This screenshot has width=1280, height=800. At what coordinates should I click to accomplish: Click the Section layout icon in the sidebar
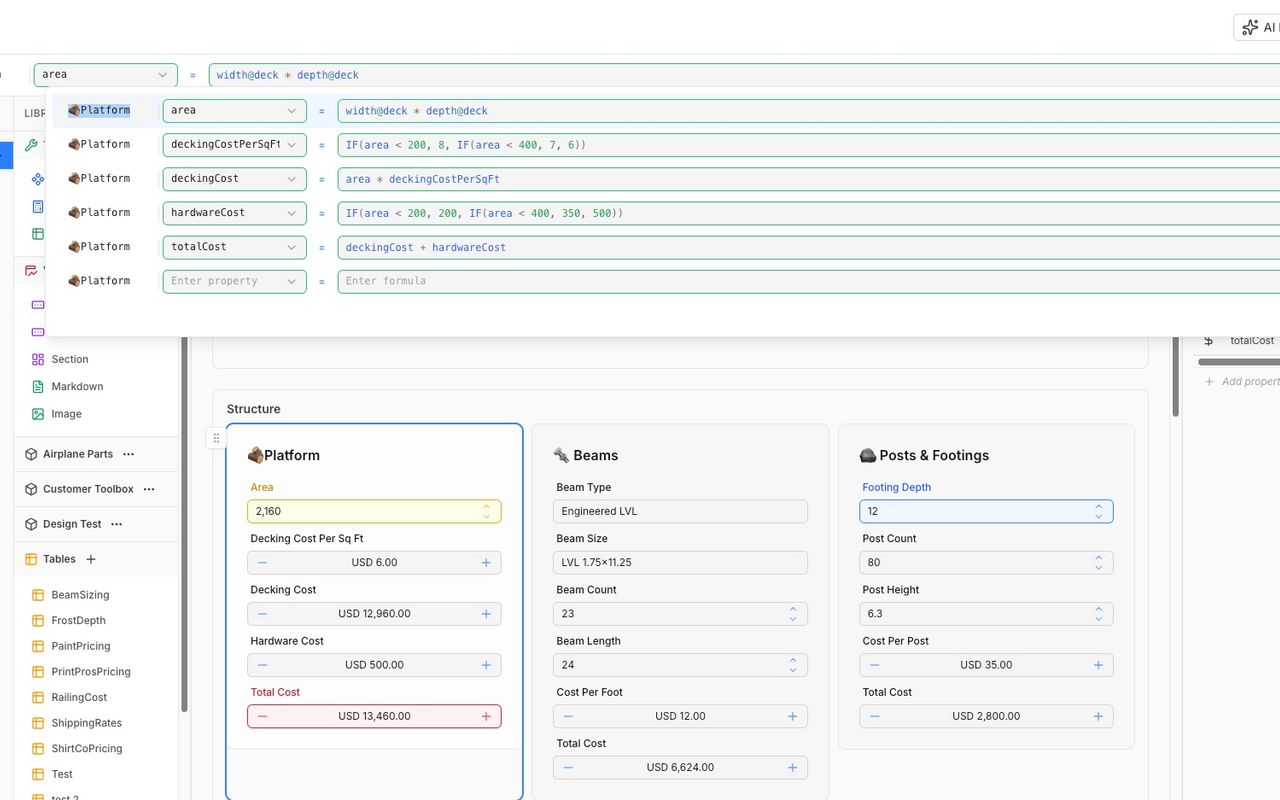(38, 359)
